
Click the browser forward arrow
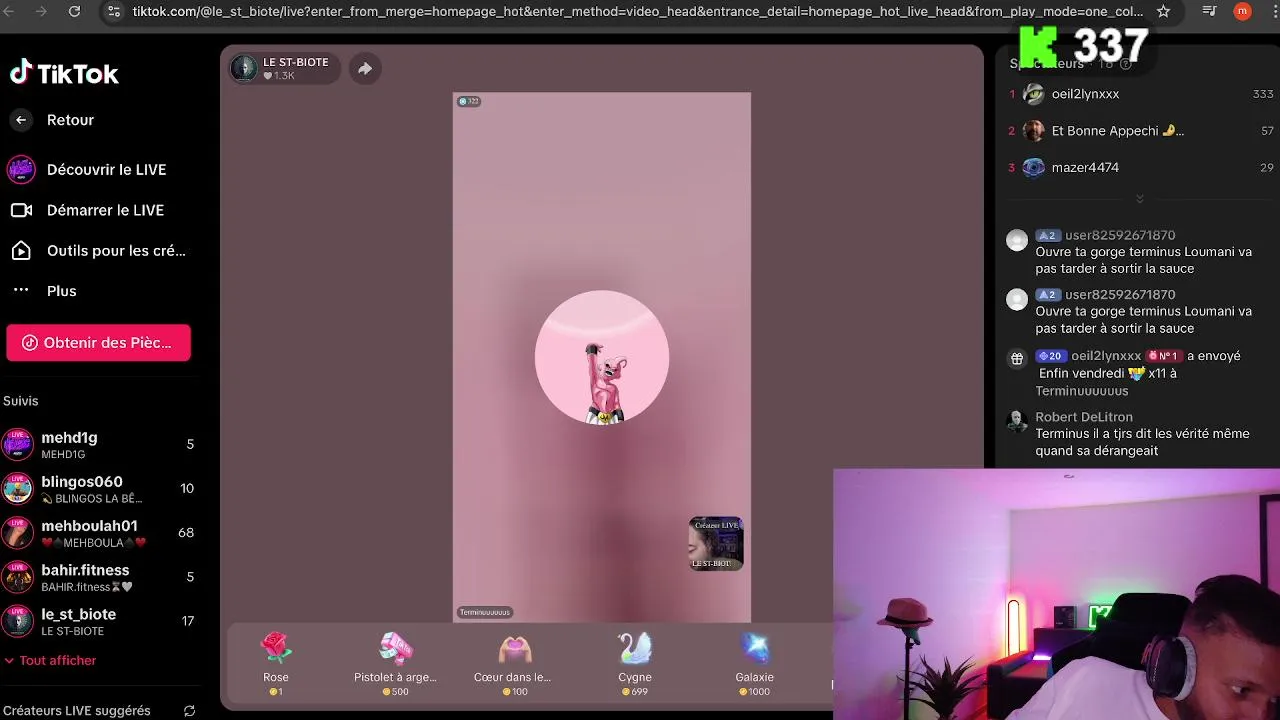click(41, 11)
